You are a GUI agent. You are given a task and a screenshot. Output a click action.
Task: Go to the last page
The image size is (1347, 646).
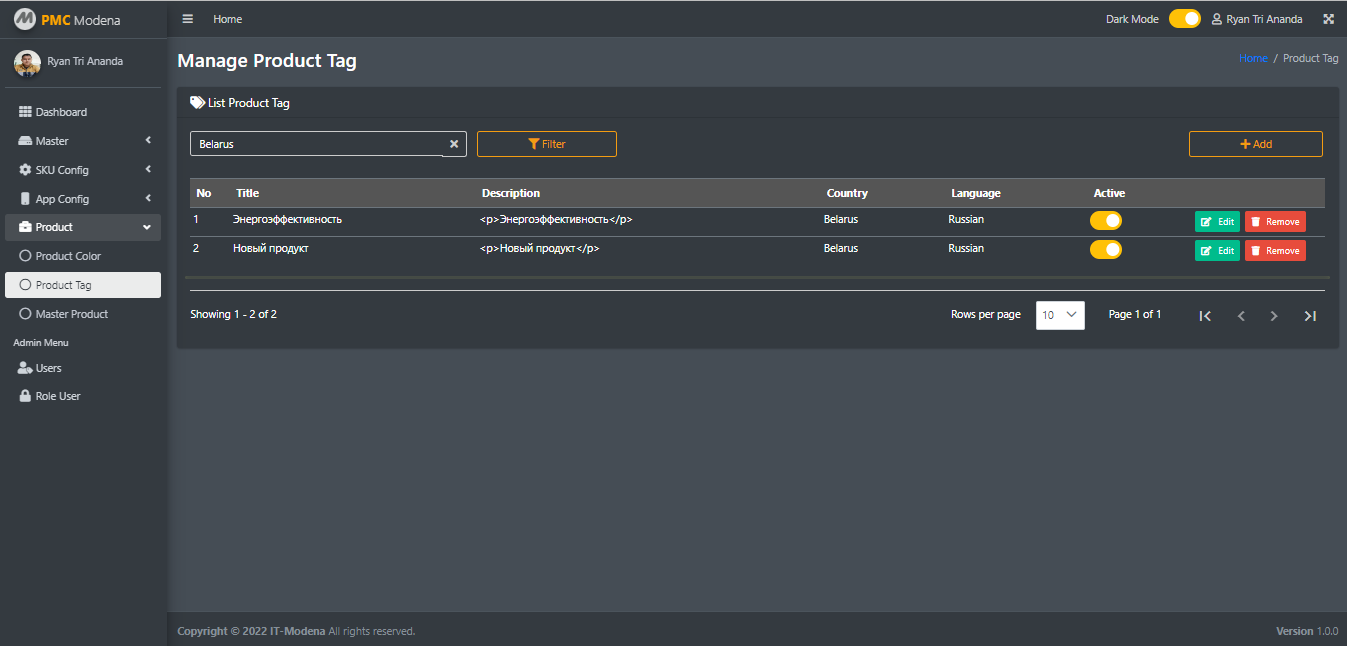[x=1310, y=316]
